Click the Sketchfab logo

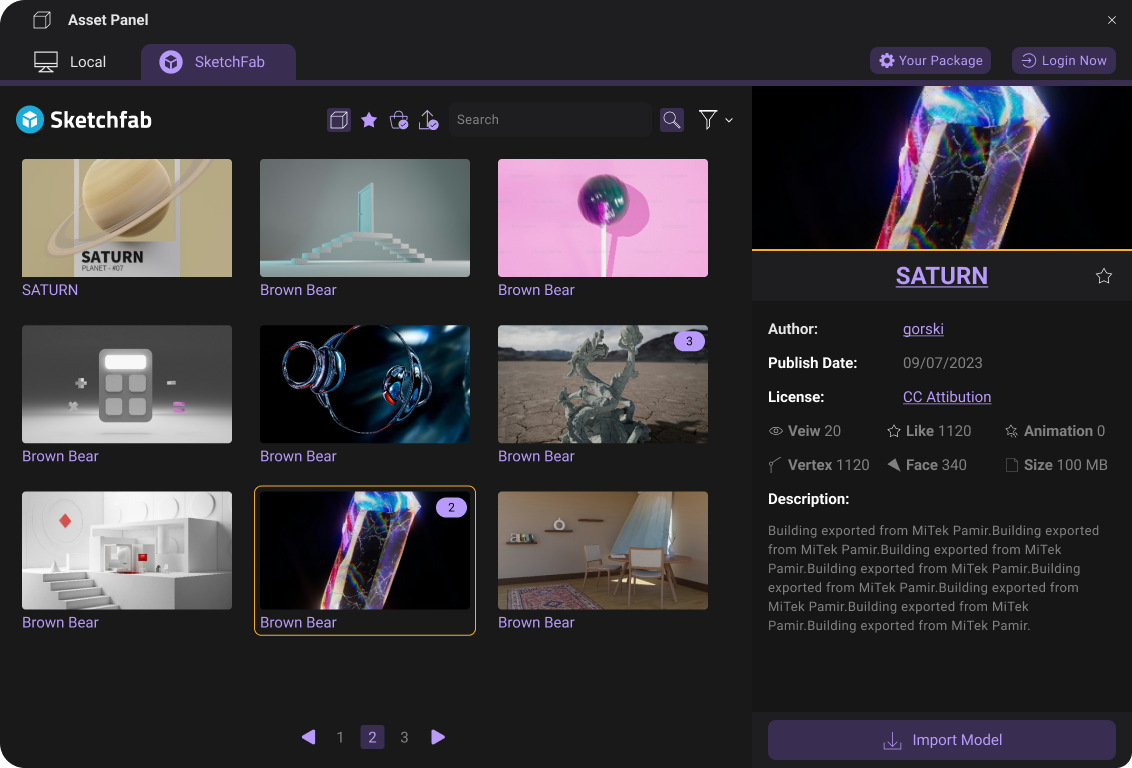pos(84,120)
